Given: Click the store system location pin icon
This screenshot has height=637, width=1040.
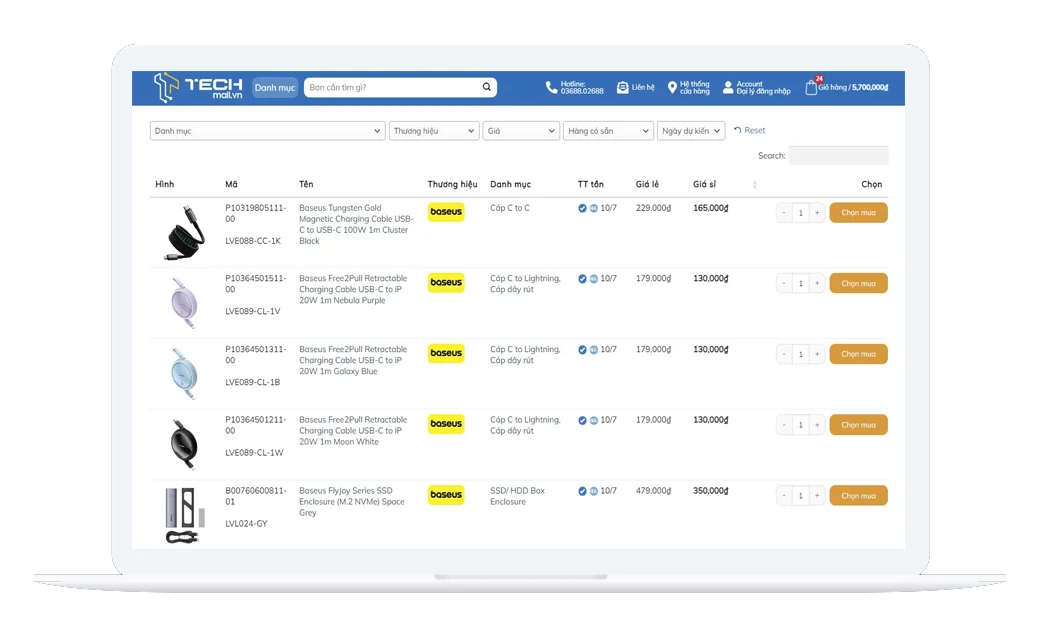Looking at the screenshot, I should coord(672,88).
